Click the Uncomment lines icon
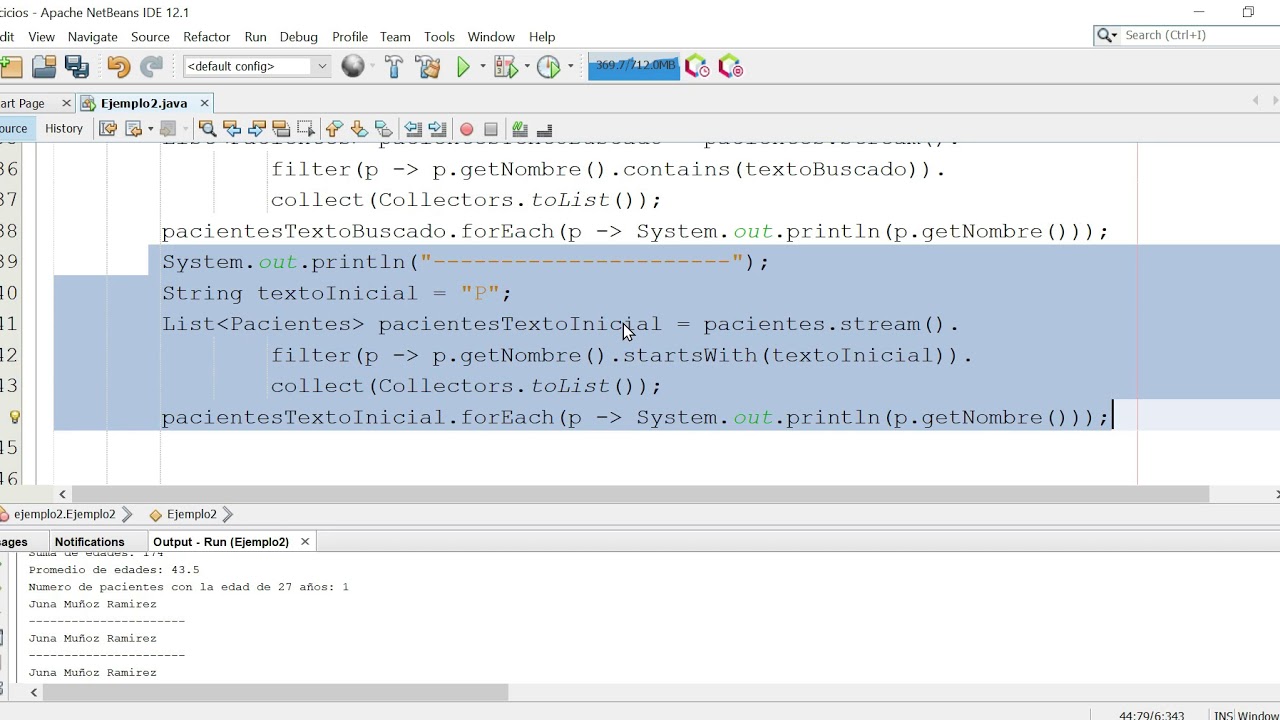The height and width of the screenshot is (720, 1280). [x=545, y=129]
